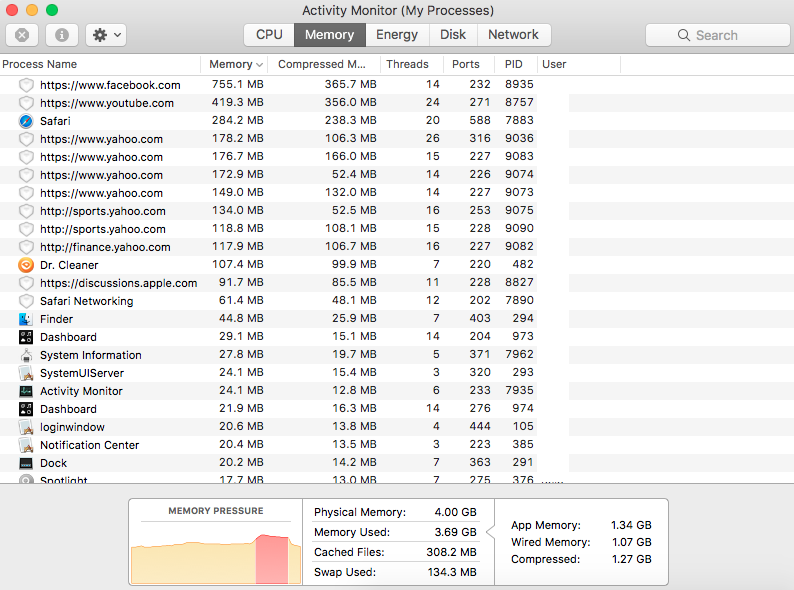Click the facebook.com shield icon
Image resolution: width=794 pixels, height=590 pixels.
[26, 85]
